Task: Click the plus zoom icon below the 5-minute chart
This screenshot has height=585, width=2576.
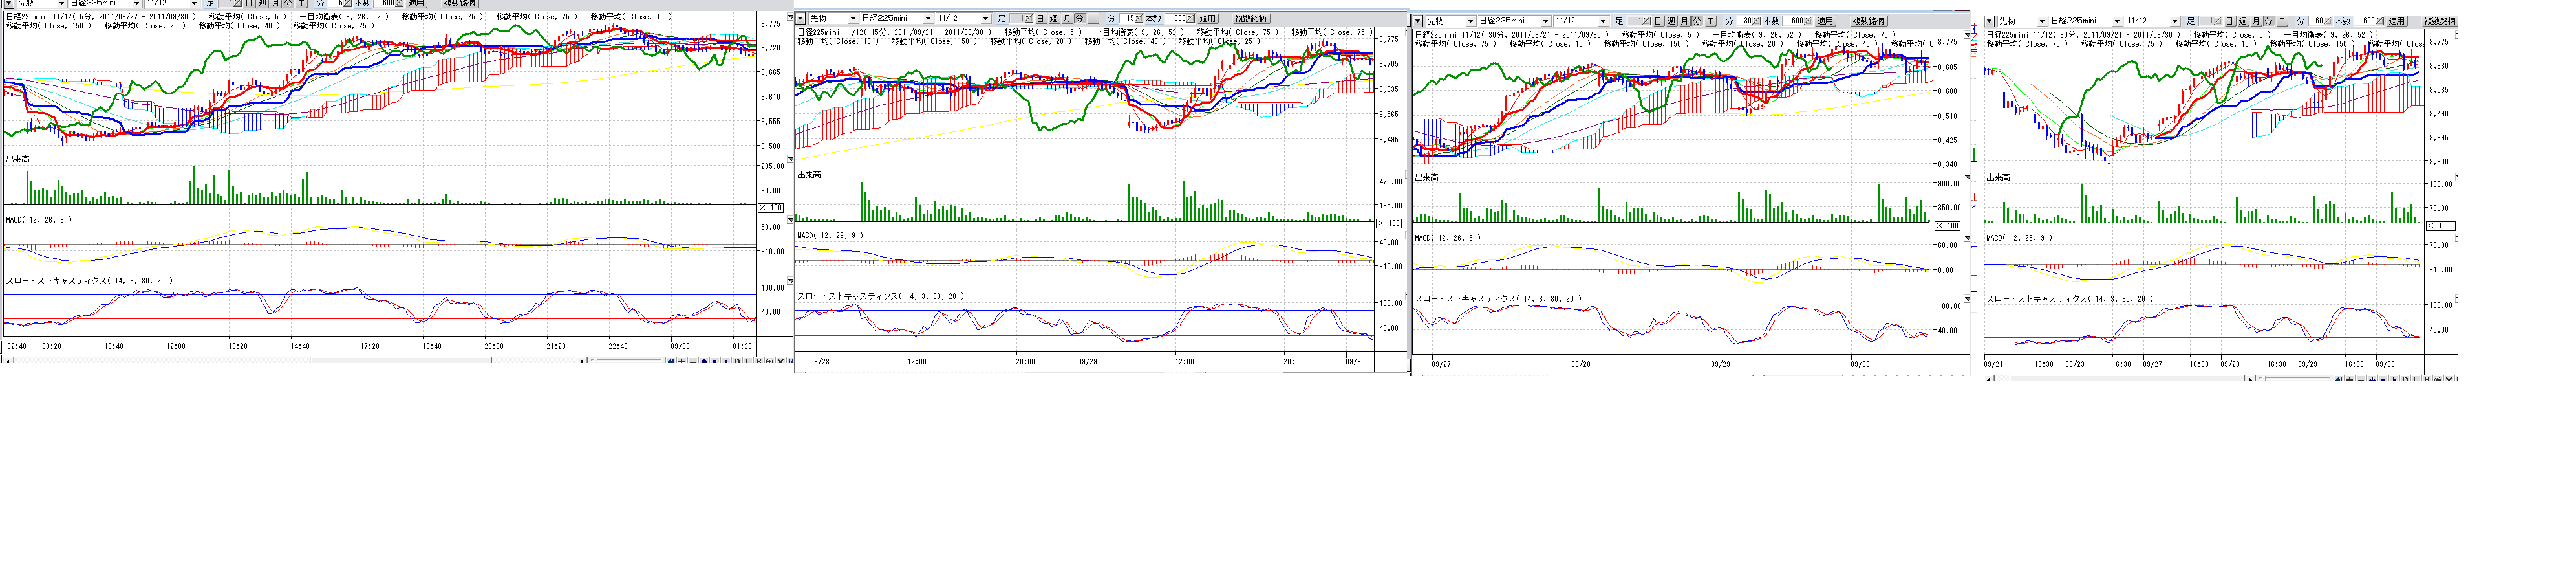Action: [x=682, y=361]
